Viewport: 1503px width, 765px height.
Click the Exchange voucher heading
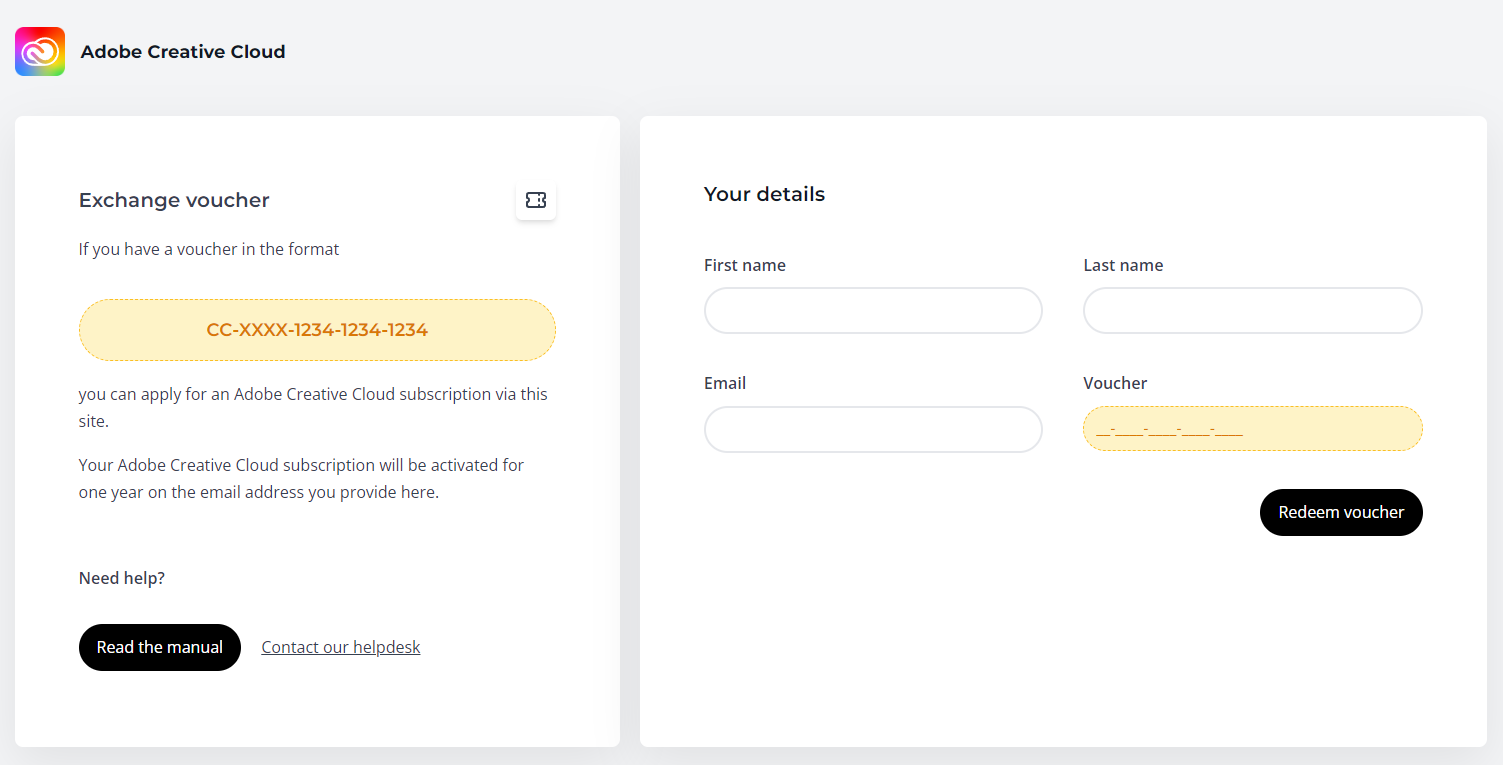[174, 200]
